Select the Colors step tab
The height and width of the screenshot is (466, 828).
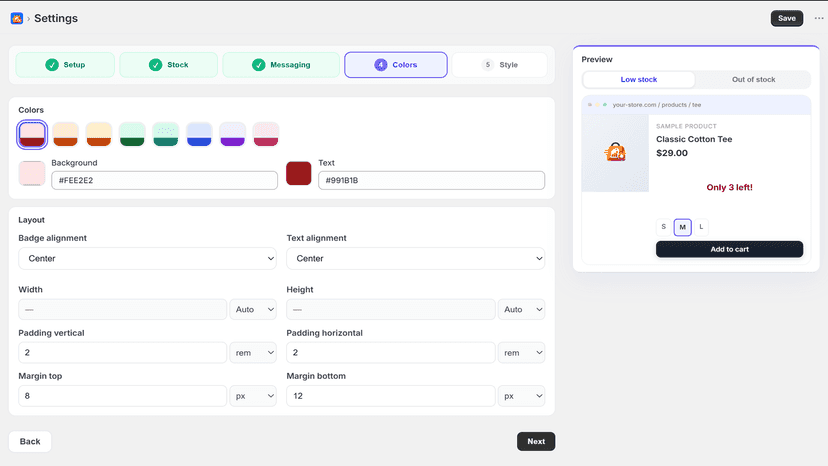(x=396, y=65)
